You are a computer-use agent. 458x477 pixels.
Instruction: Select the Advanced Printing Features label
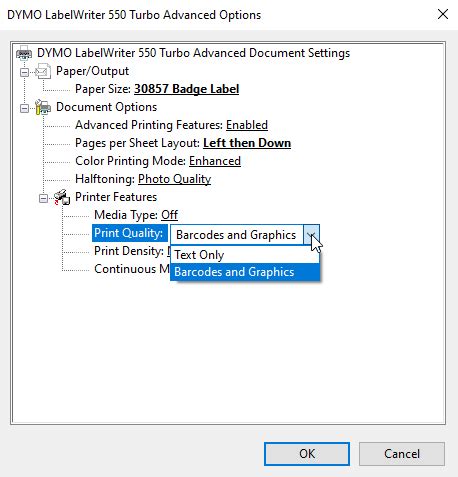point(149,125)
